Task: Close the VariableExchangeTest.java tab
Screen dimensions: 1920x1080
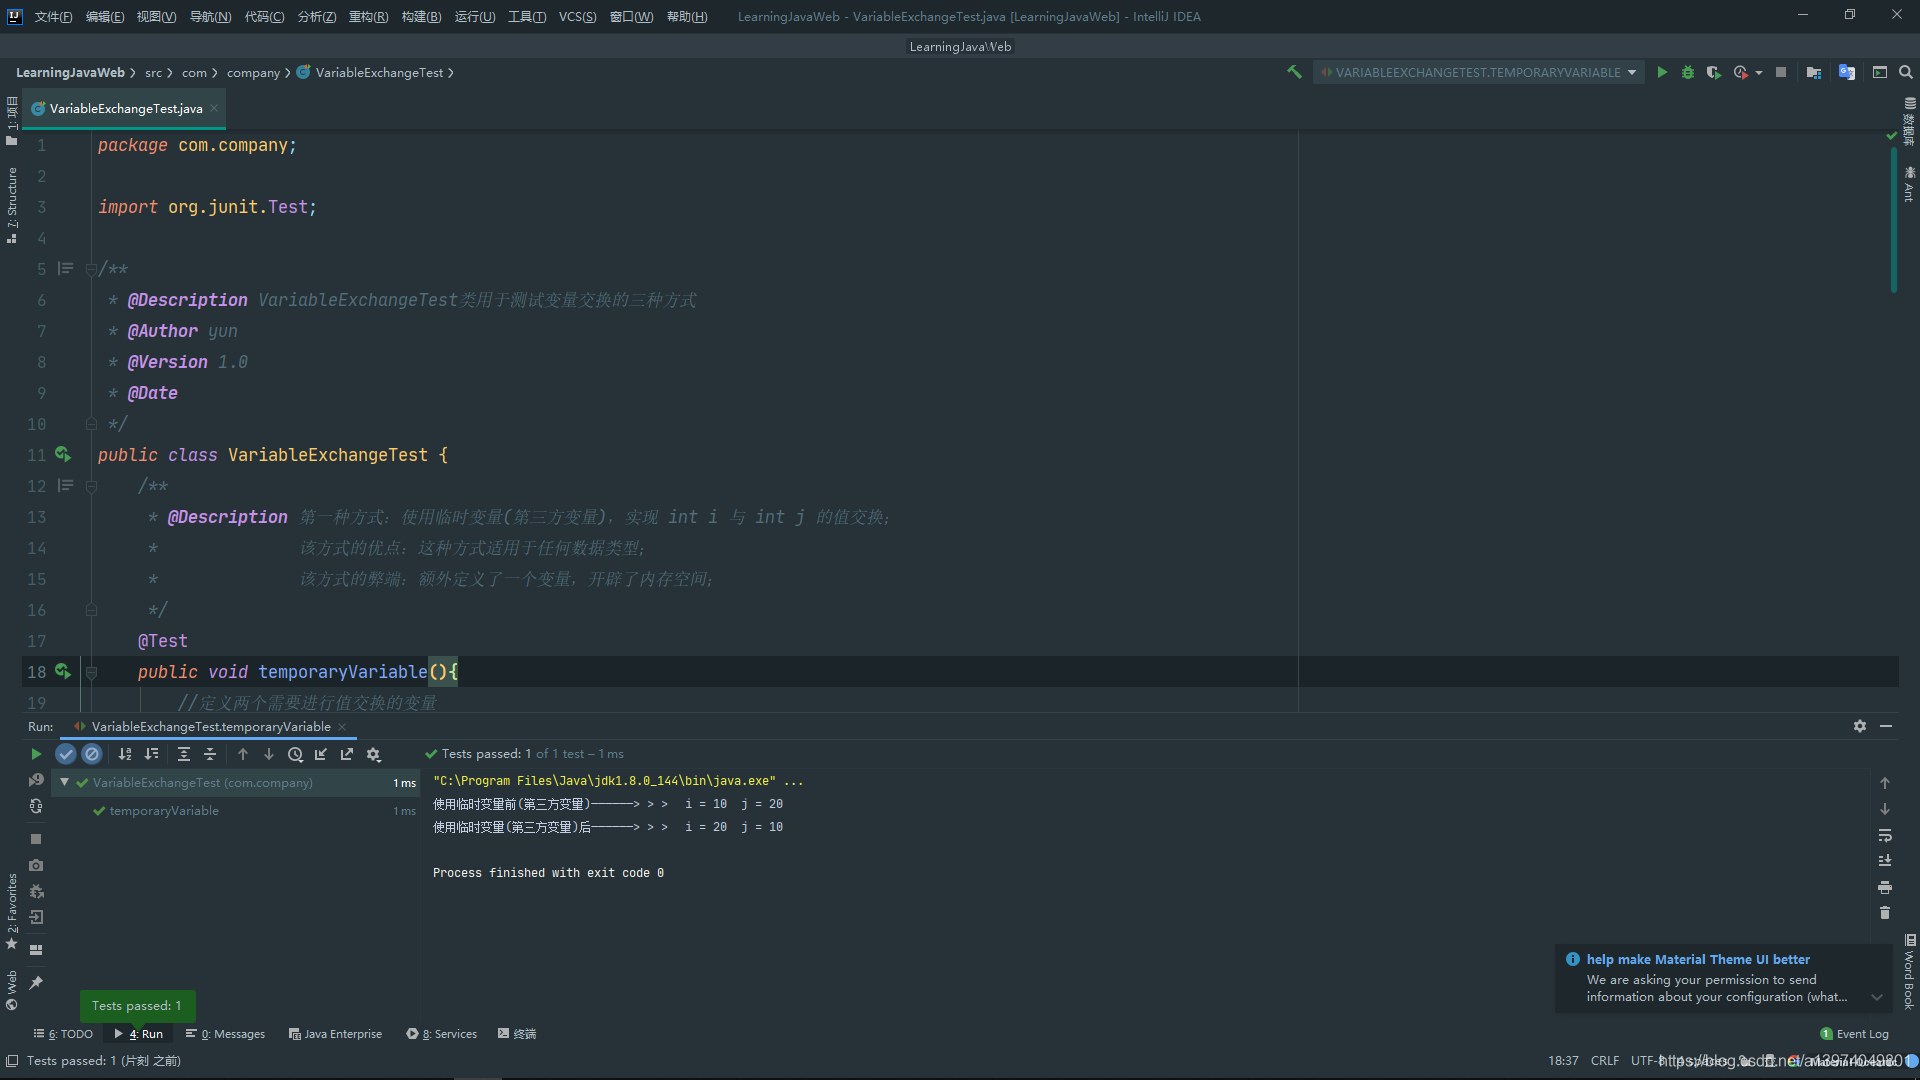Action: pos(214,108)
